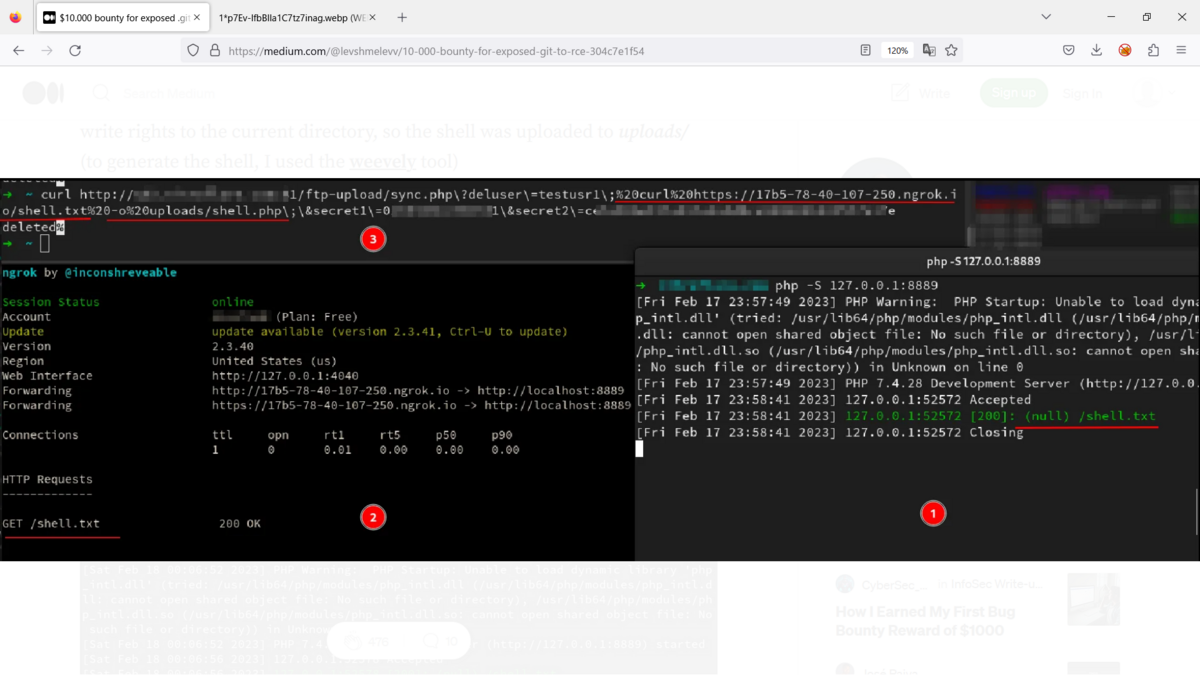Expand the list all tabs dropdown
This screenshot has width=1200, height=675.
click(x=1046, y=17)
